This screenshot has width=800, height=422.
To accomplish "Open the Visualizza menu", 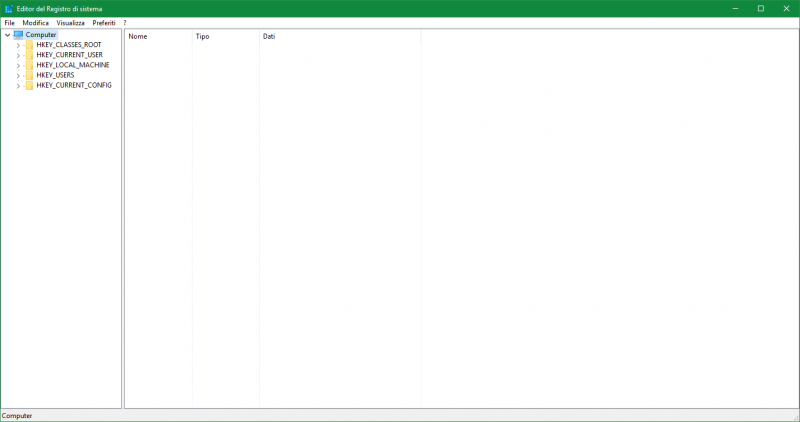I will pos(70,23).
